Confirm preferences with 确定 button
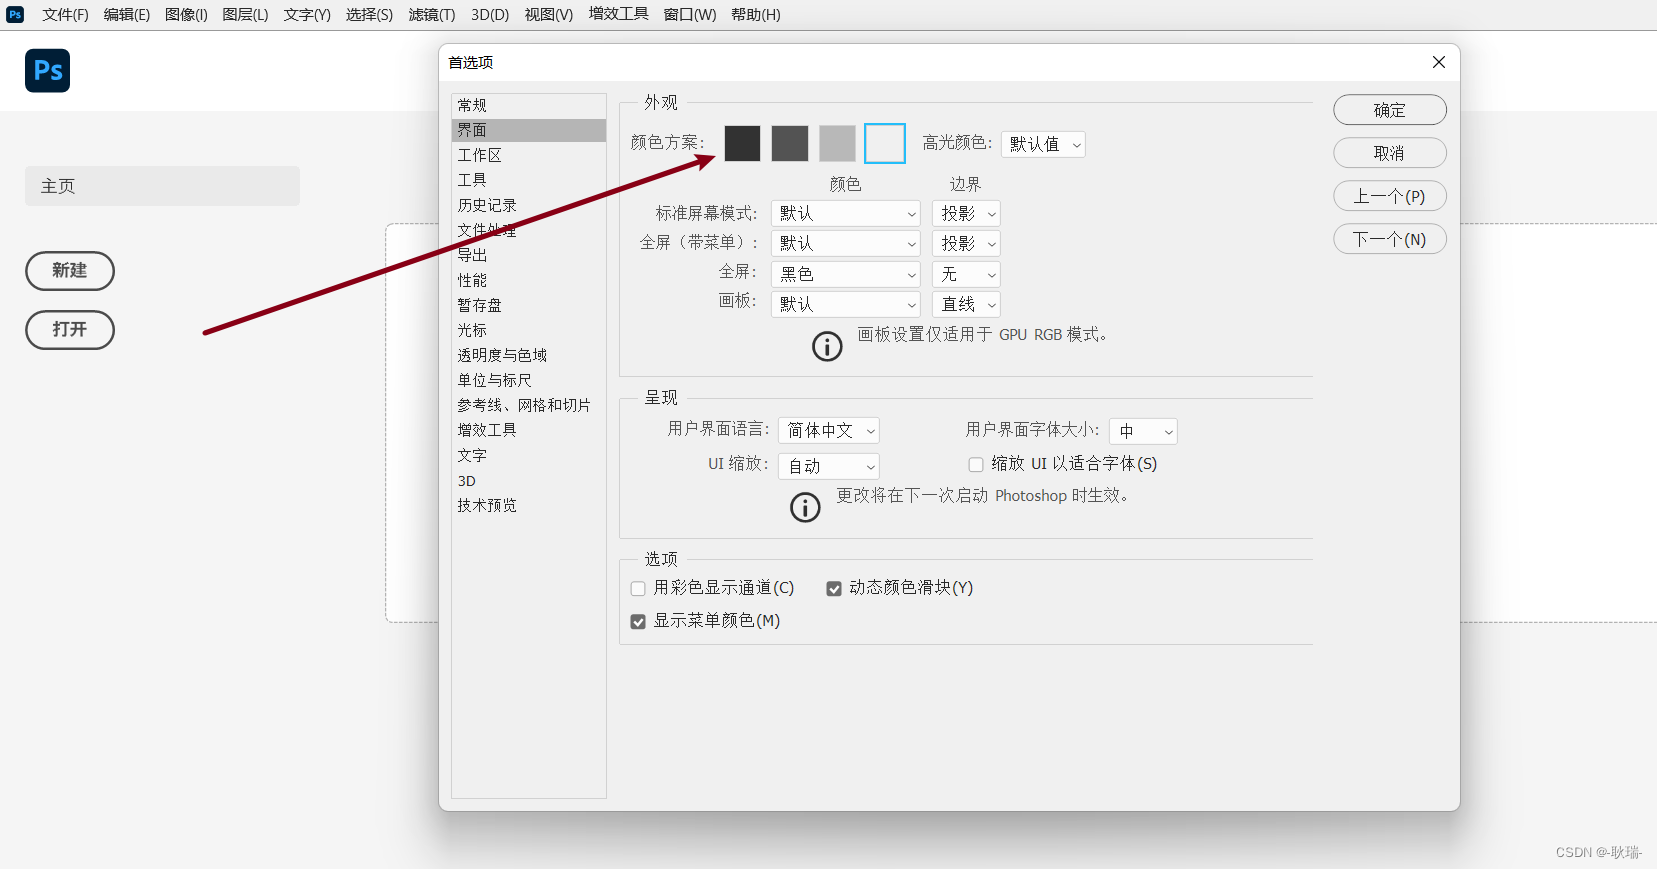Viewport: 1657px width, 869px height. pos(1390,110)
